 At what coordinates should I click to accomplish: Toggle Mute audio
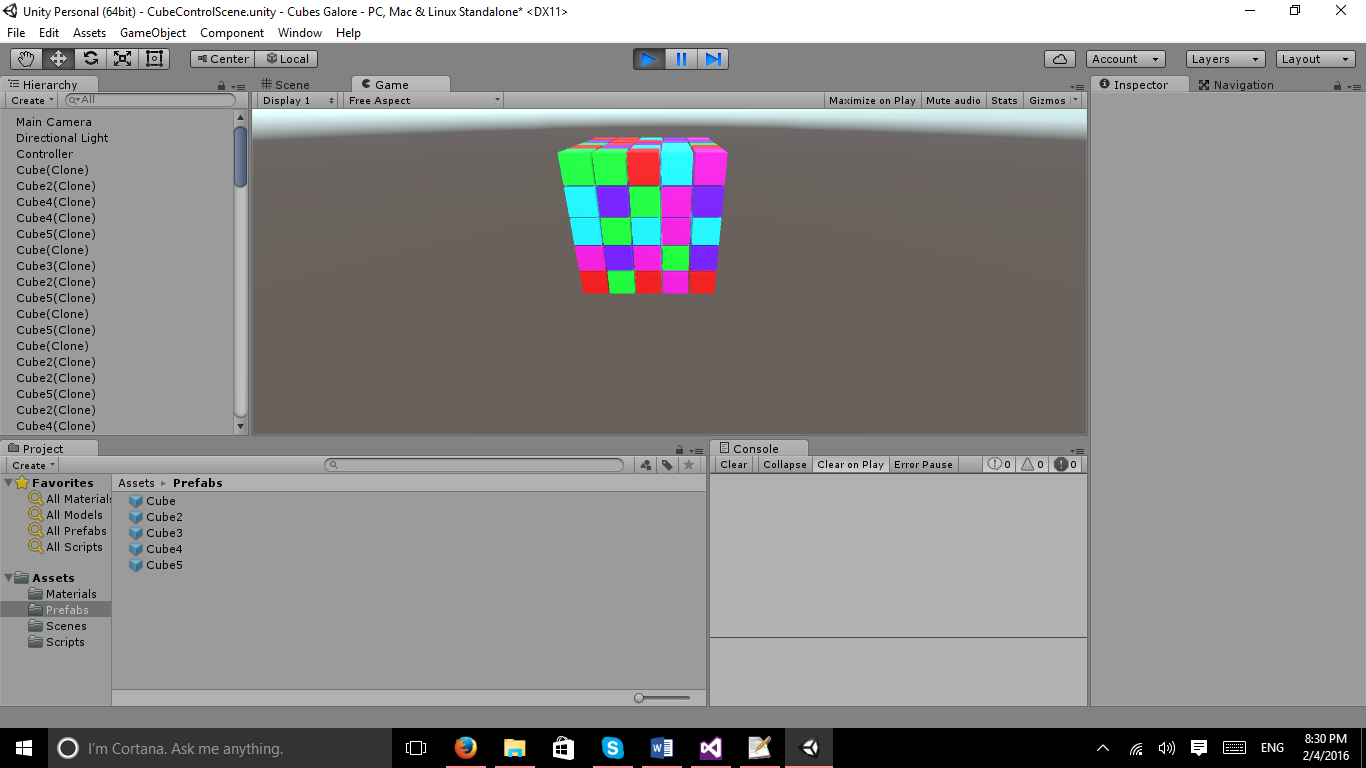pyautogui.click(x=953, y=101)
